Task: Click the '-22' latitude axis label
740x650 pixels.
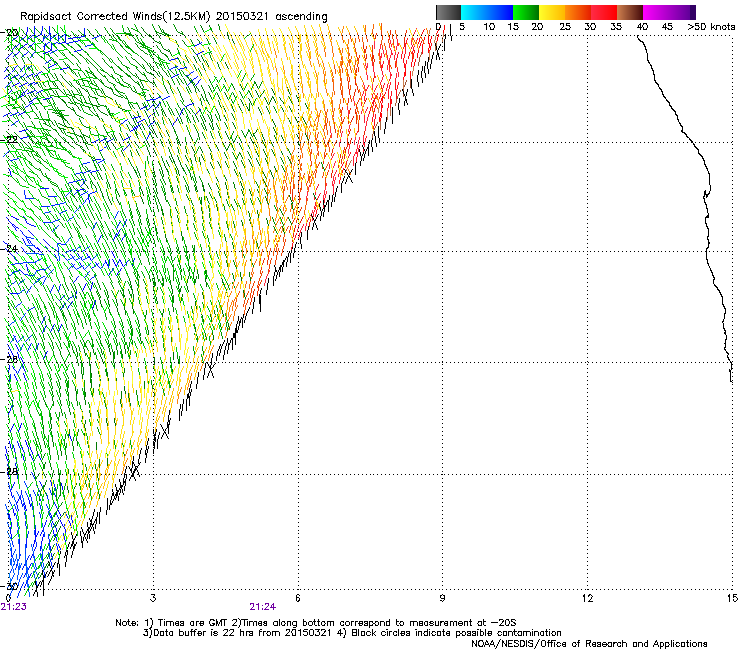Action: (x=10, y=140)
